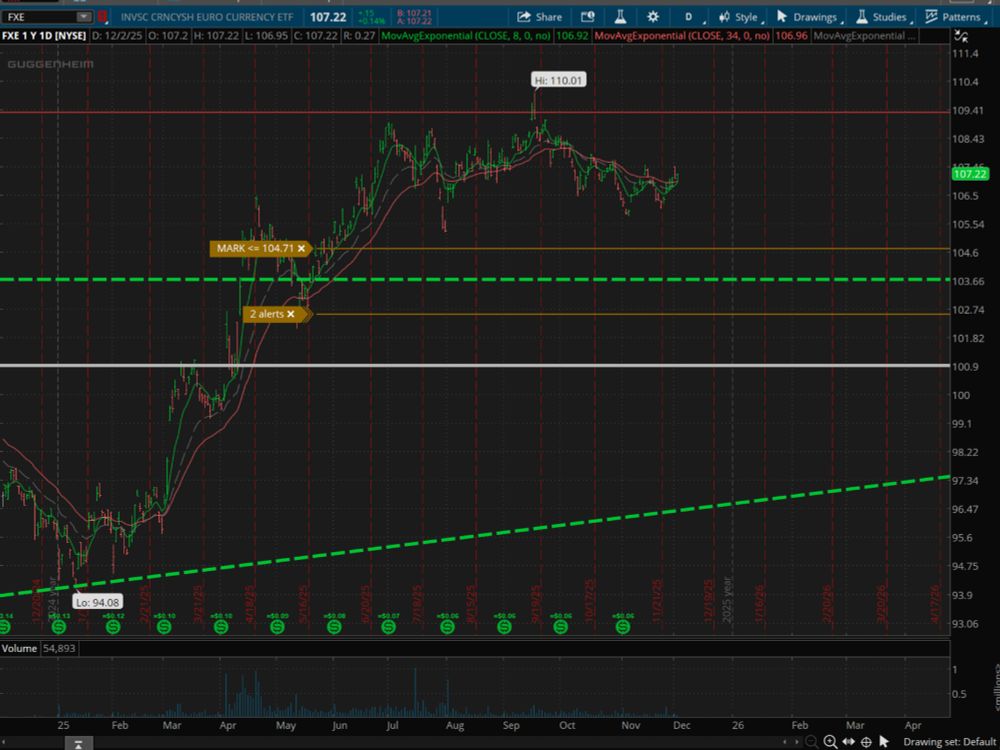Open the Studies menu

coord(884,17)
